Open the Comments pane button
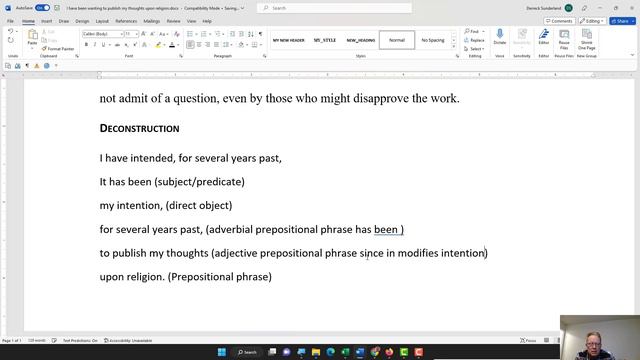 pos(559,21)
